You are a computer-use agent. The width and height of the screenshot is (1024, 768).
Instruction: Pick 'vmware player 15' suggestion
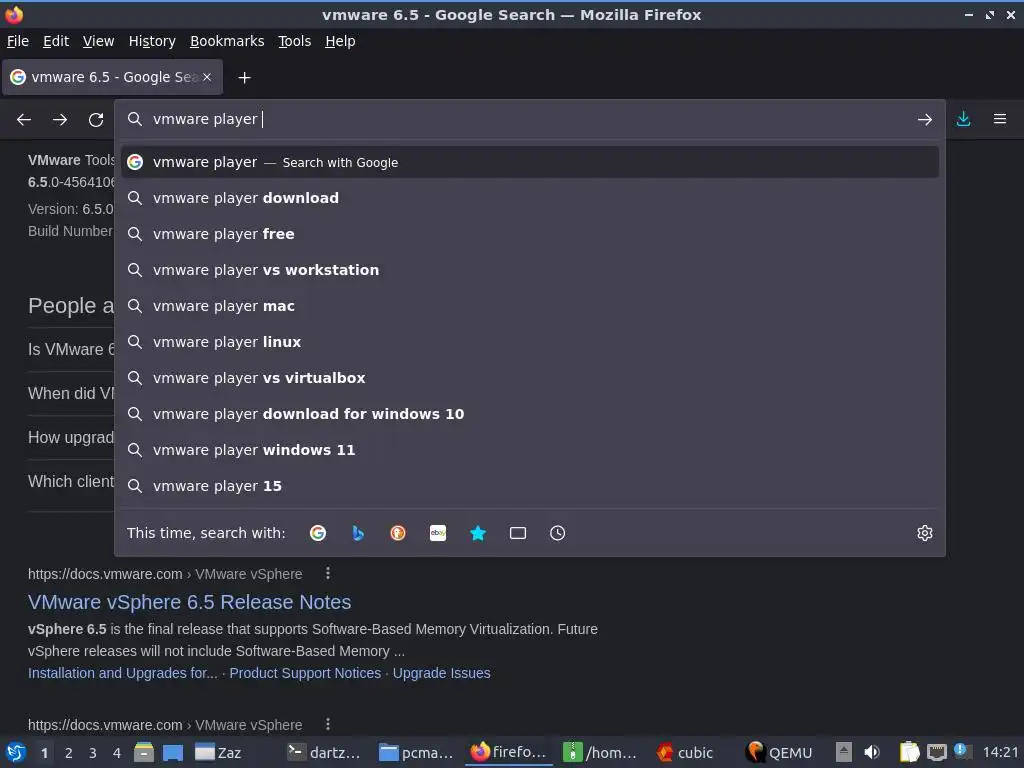530,485
